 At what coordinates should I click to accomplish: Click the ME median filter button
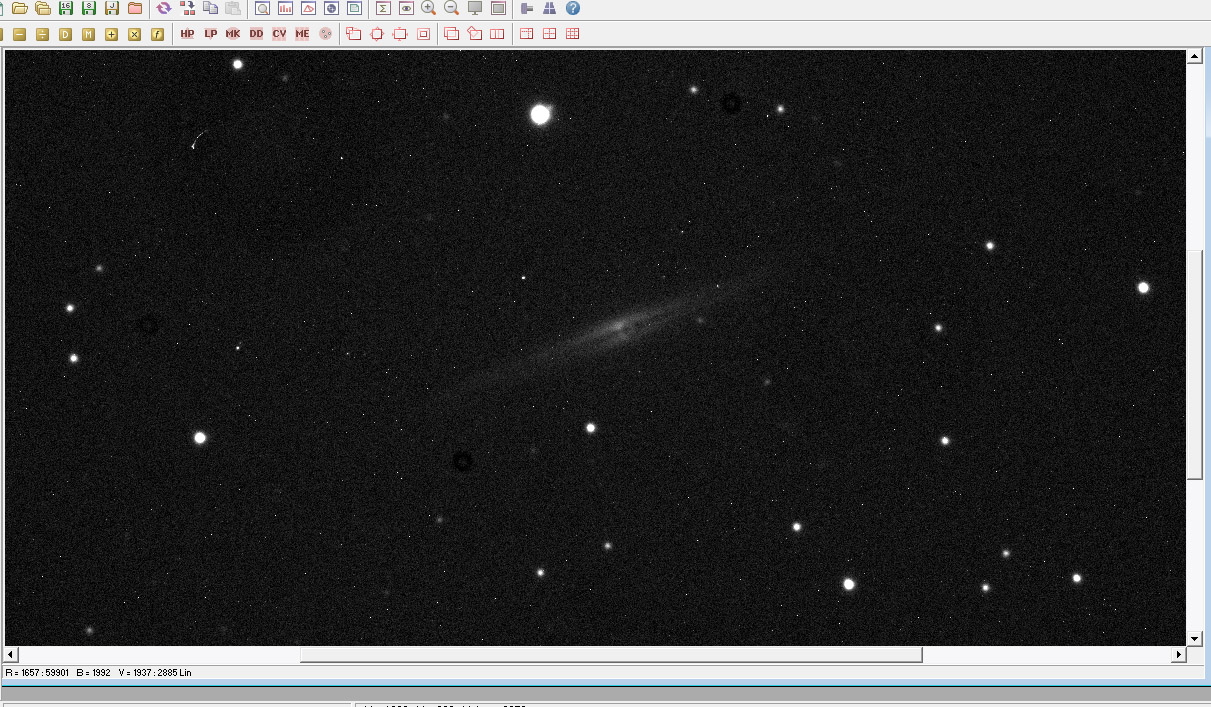(302, 34)
